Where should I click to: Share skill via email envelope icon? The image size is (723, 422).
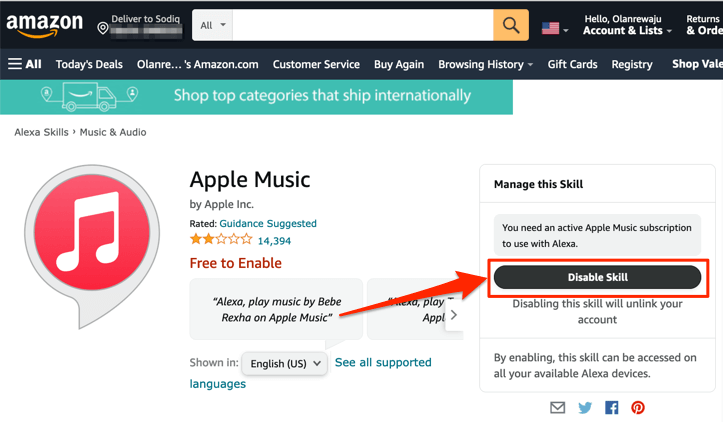(558, 408)
